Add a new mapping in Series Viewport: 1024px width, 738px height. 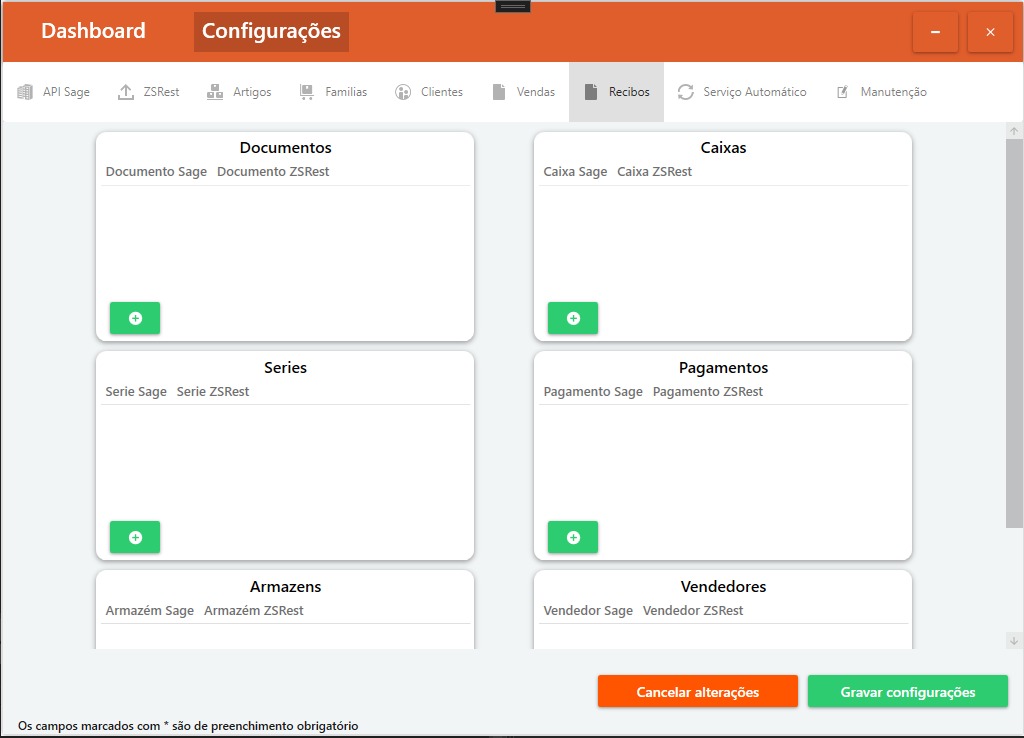[135, 537]
